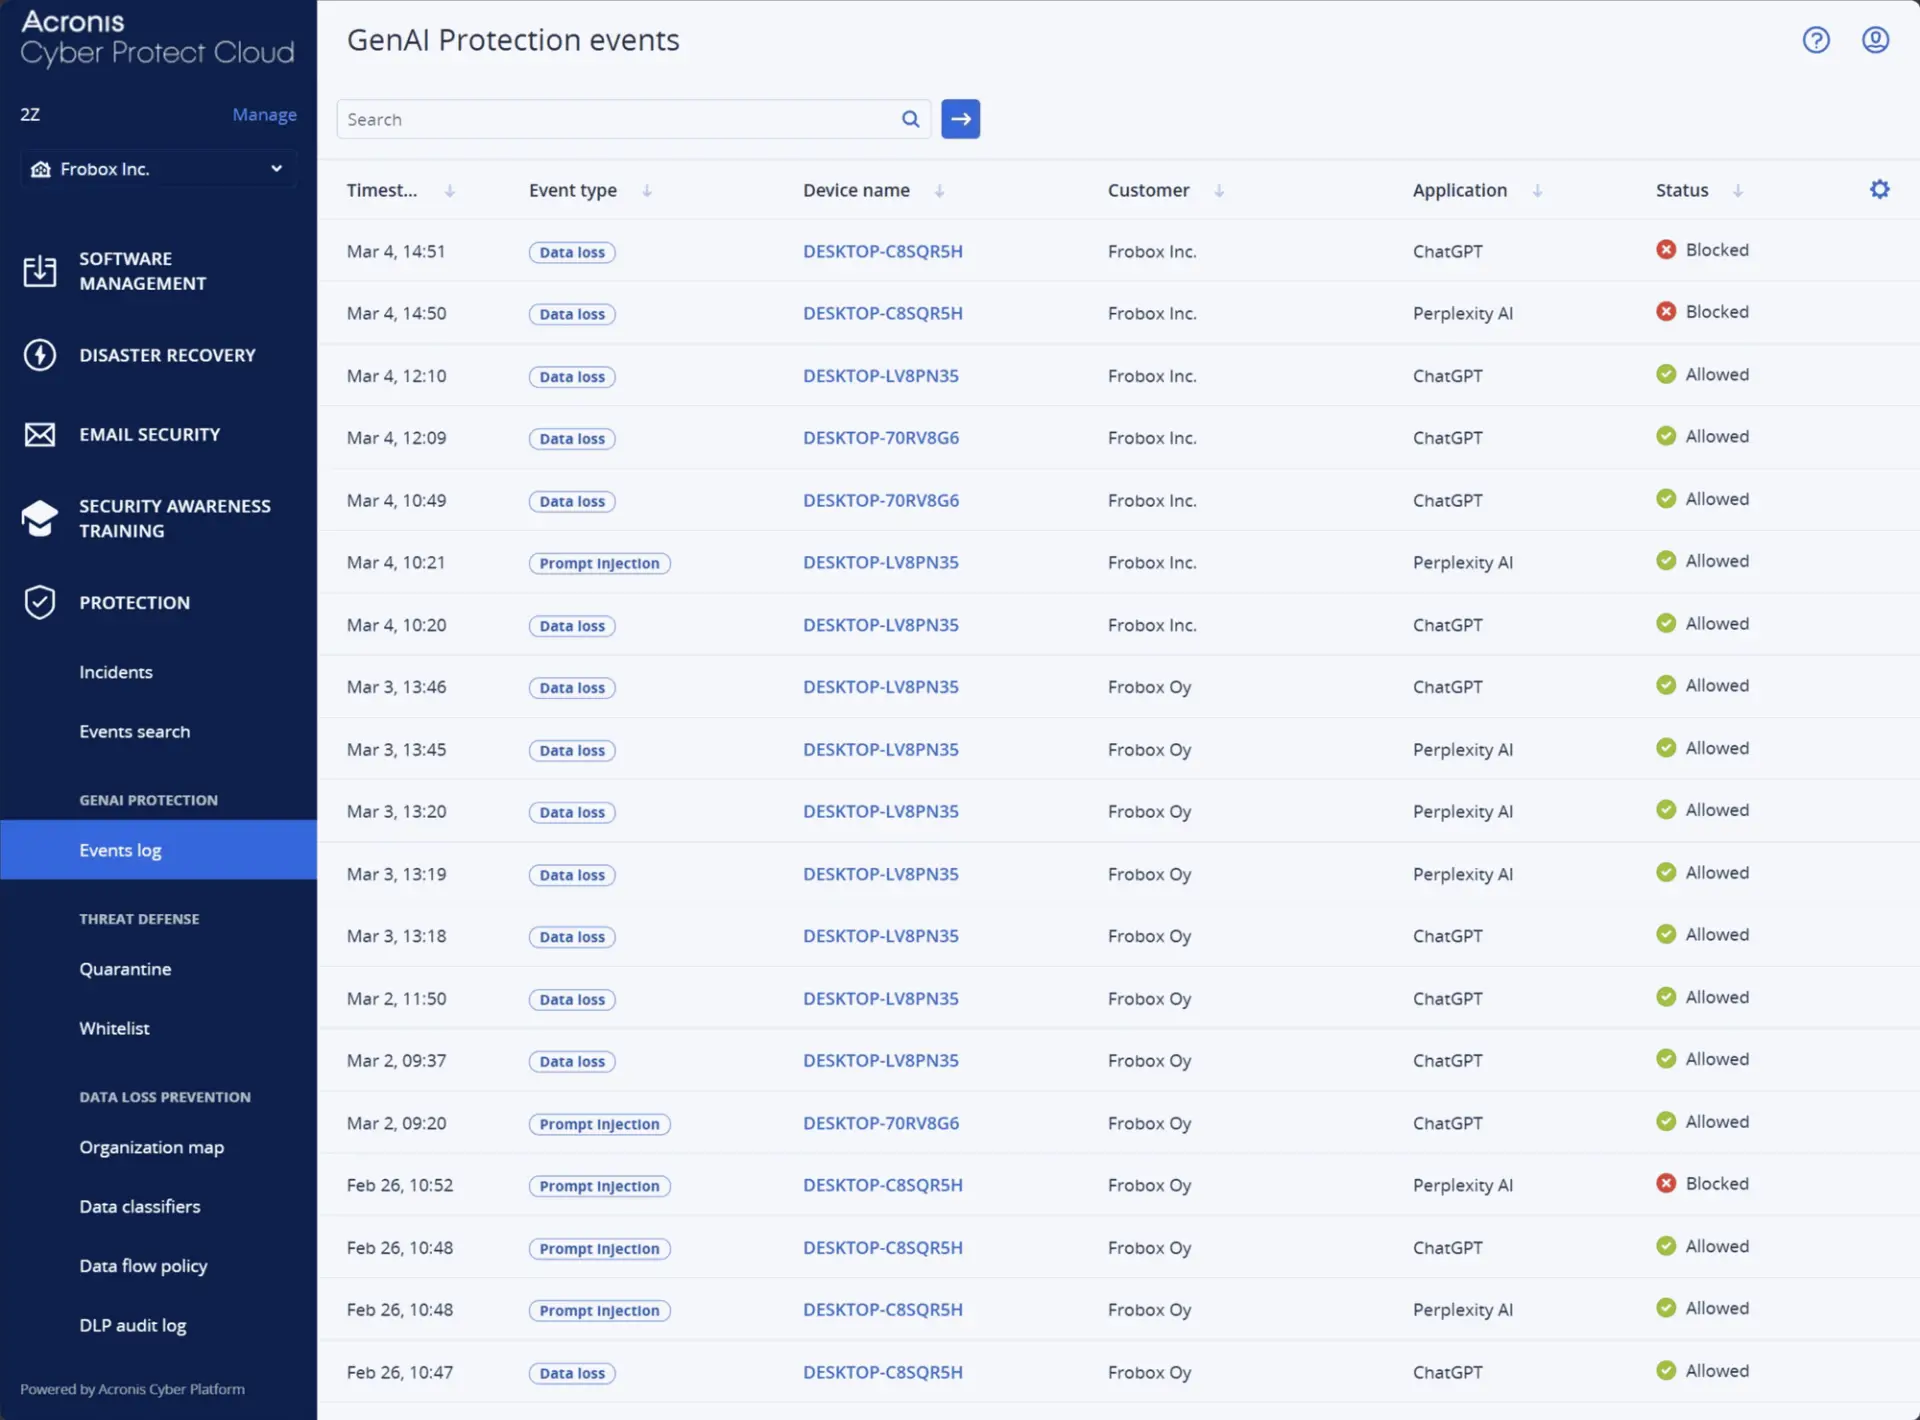Sort by Device name column arrow

point(939,191)
